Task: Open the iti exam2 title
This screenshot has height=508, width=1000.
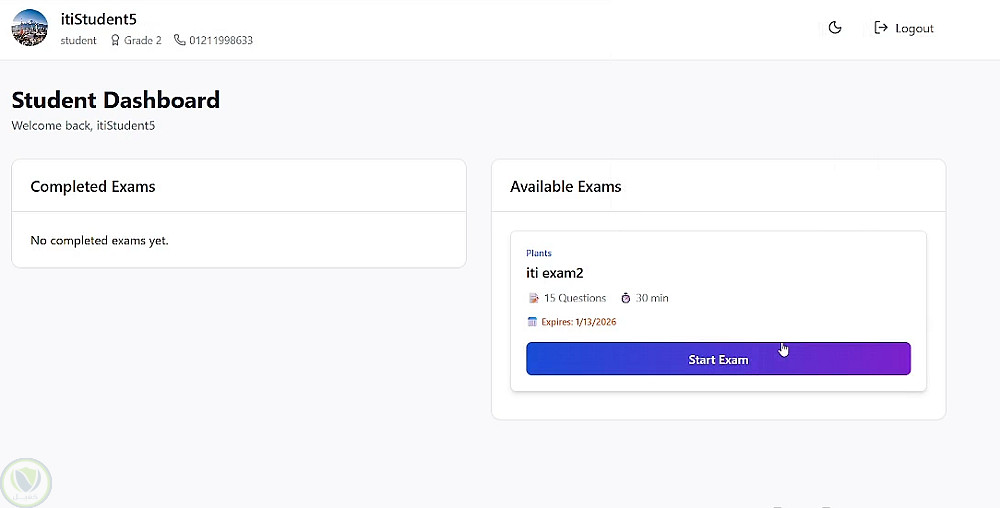Action: click(555, 272)
